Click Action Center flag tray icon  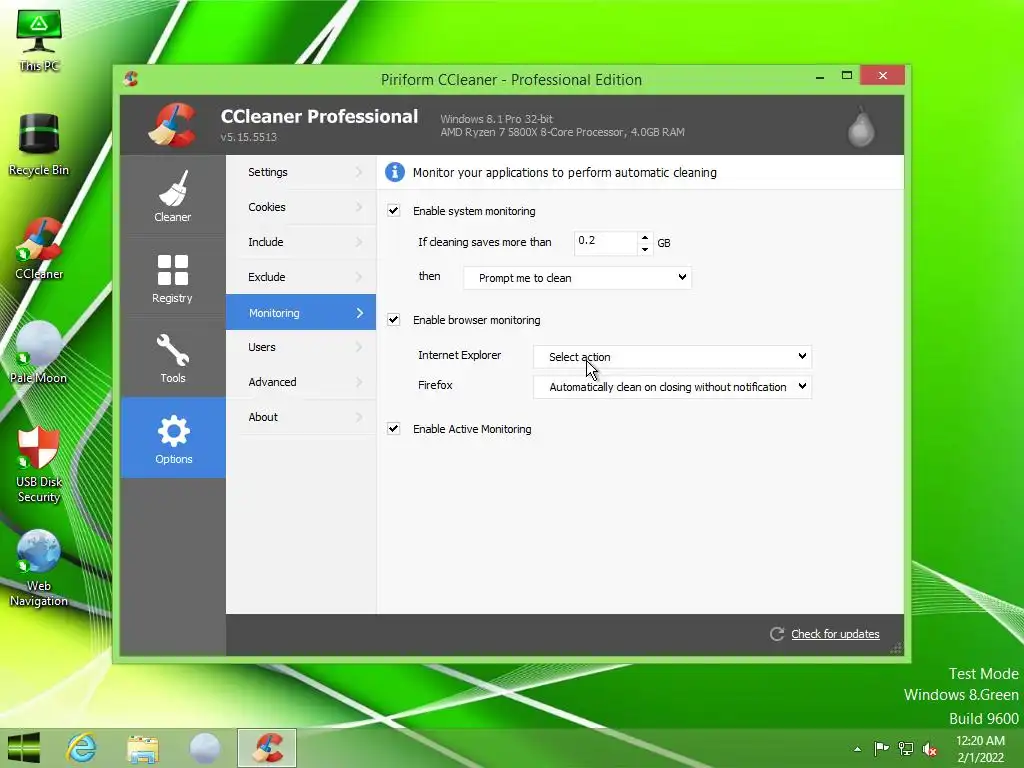point(881,748)
